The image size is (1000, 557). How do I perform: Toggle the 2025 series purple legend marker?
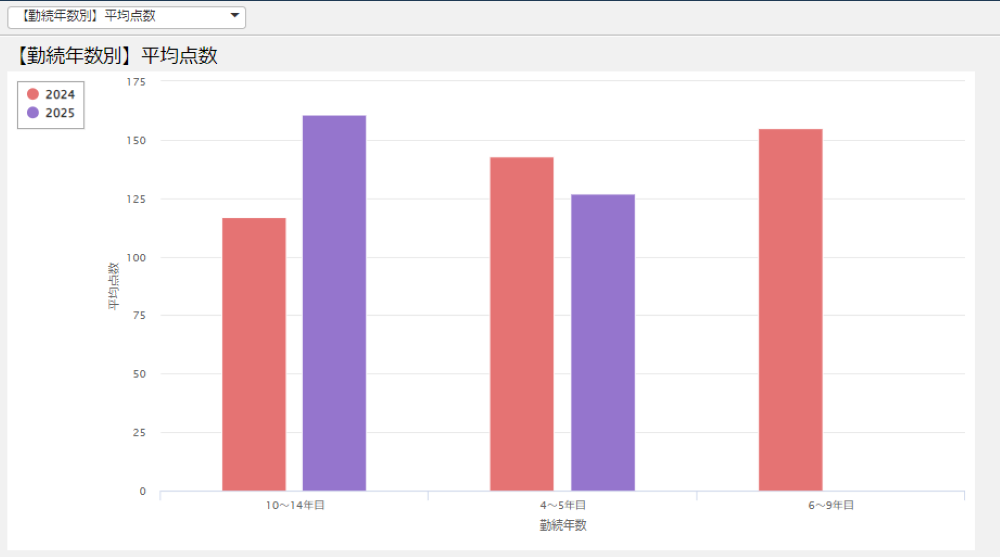pos(33,113)
